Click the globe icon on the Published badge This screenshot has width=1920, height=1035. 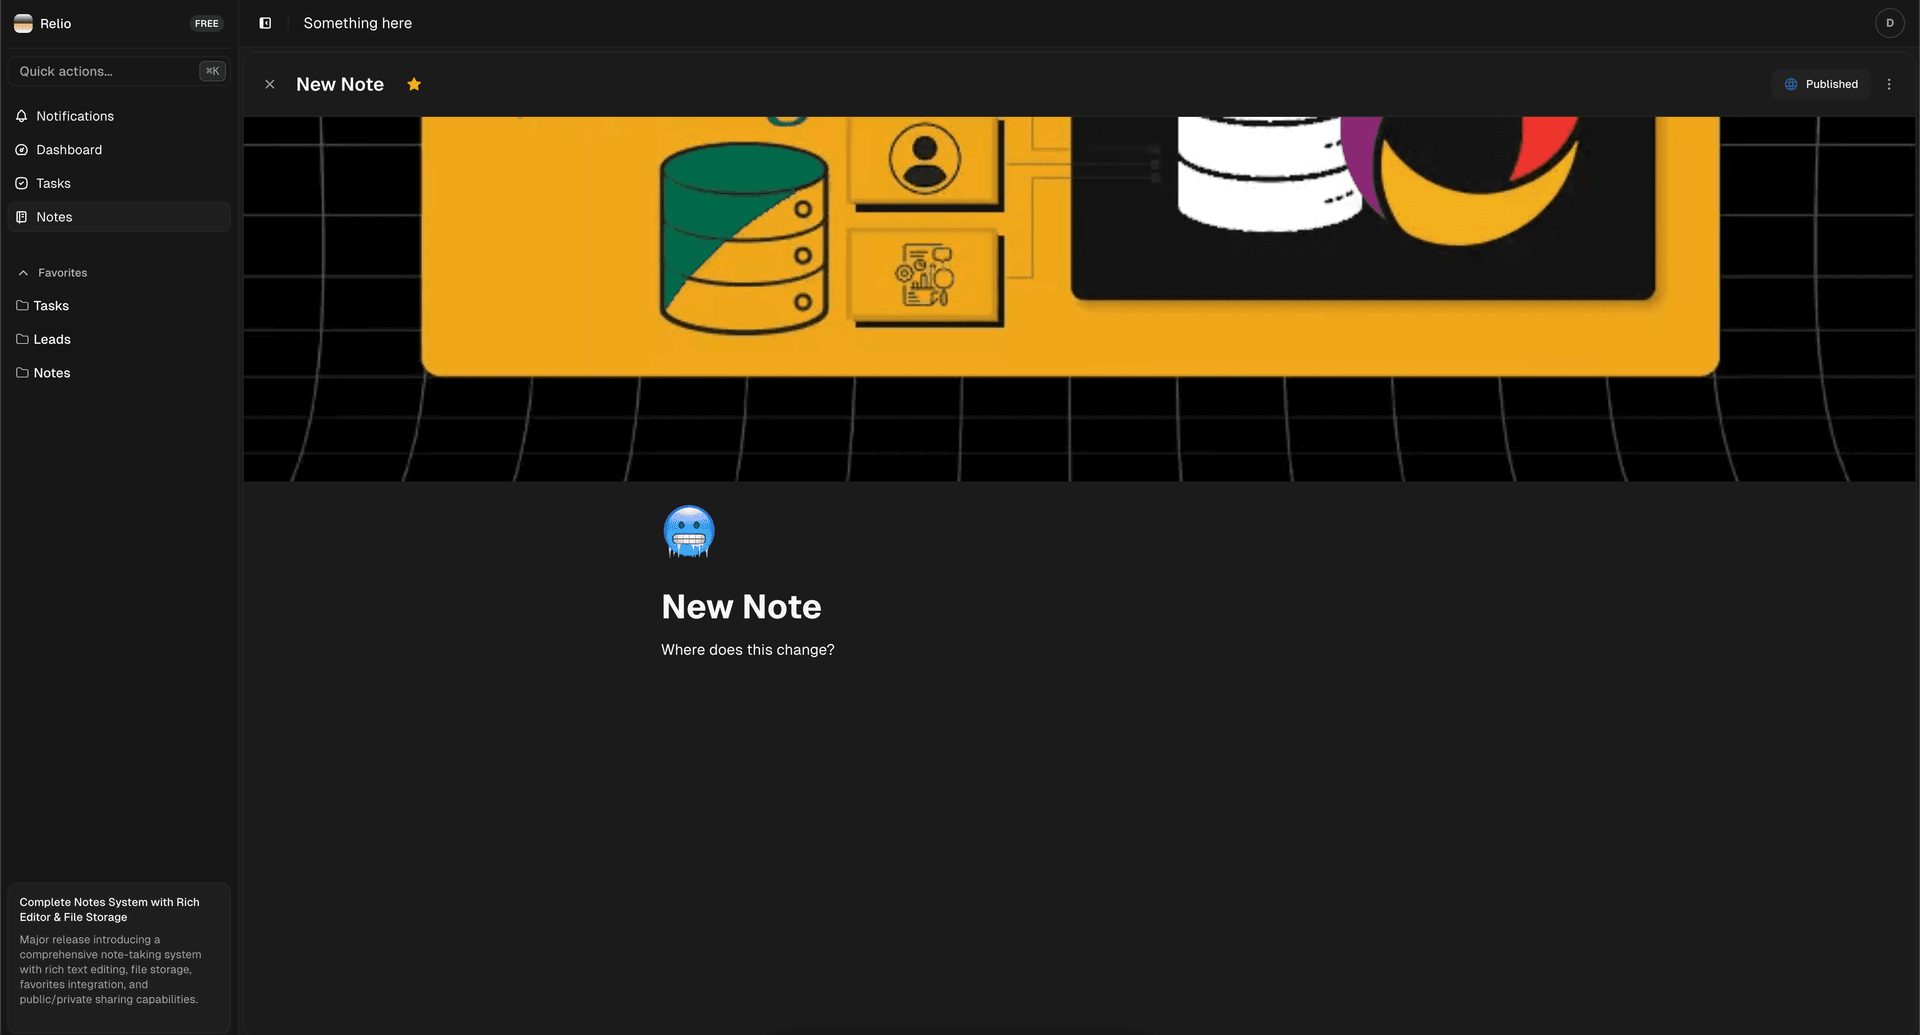pyautogui.click(x=1791, y=84)
